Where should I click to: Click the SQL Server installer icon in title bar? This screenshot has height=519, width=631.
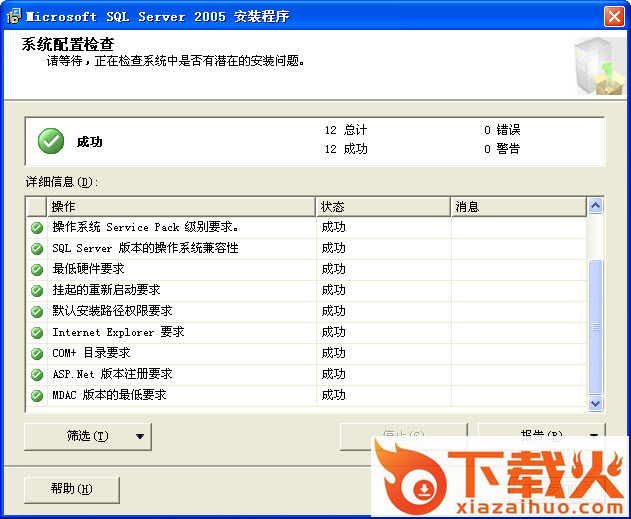tap(13, 16)
